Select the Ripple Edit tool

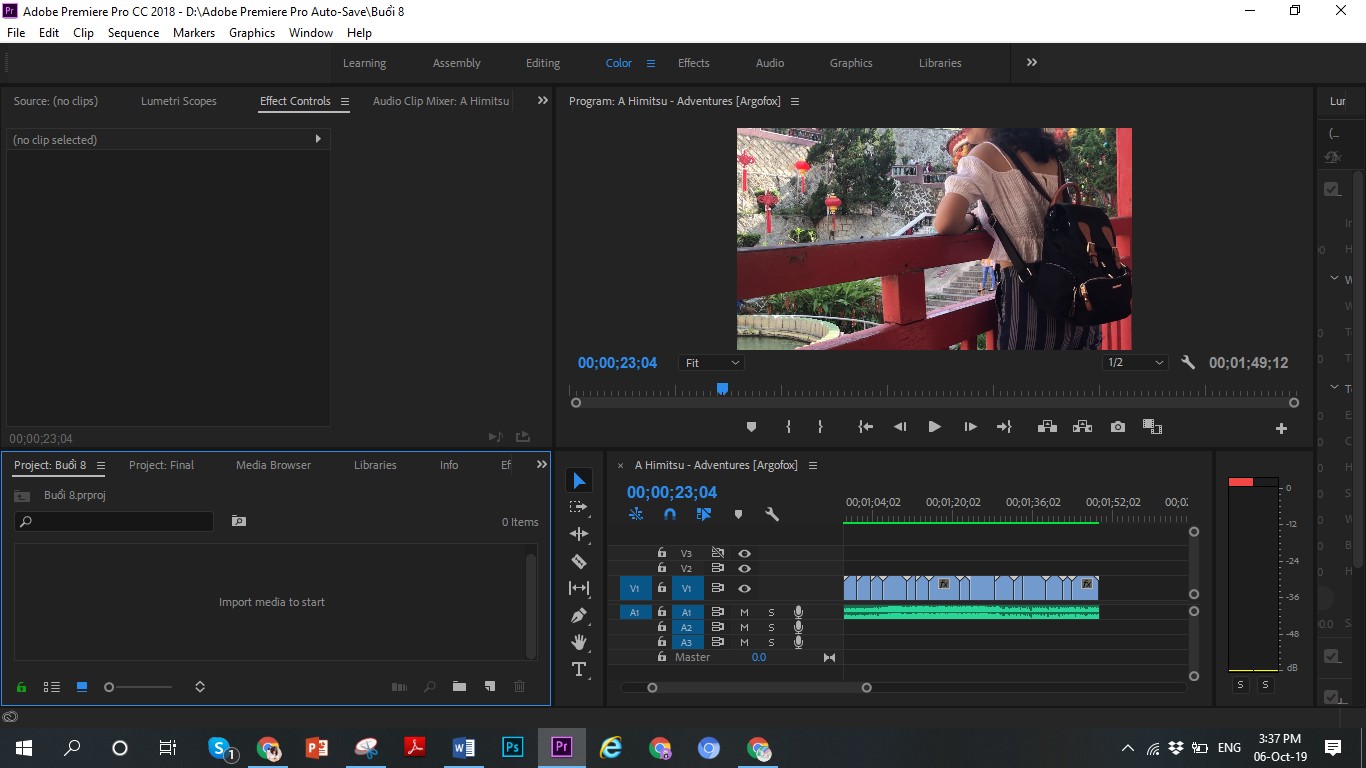pos(579,534)
